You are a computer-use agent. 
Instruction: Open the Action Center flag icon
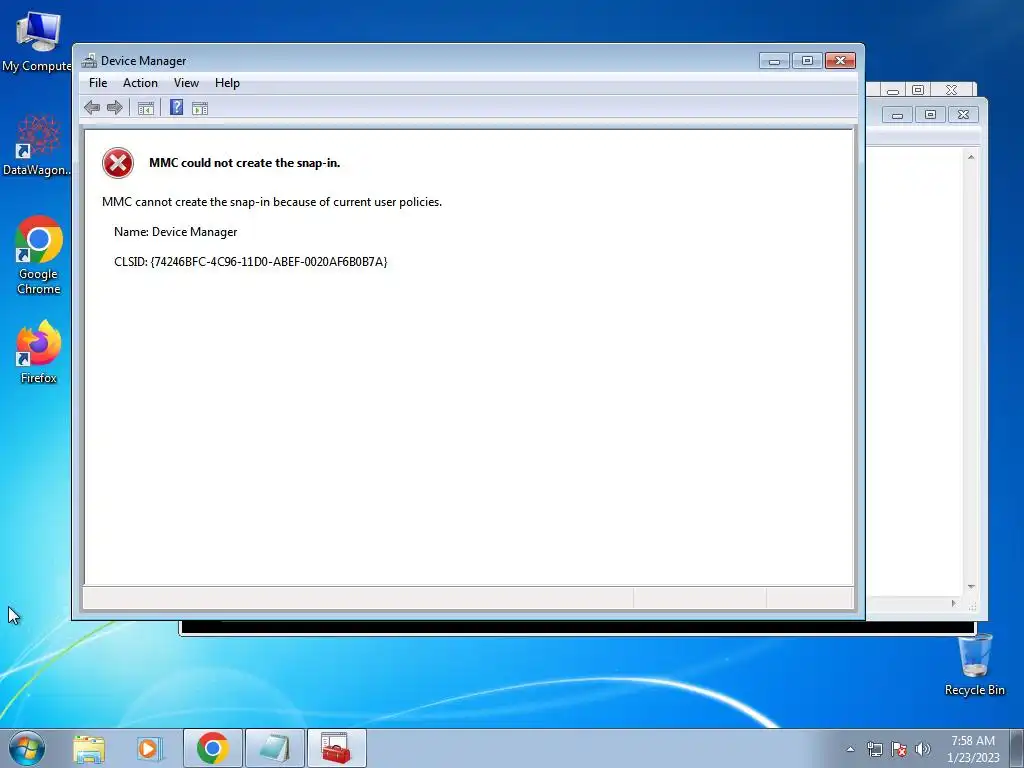(899, 749)
